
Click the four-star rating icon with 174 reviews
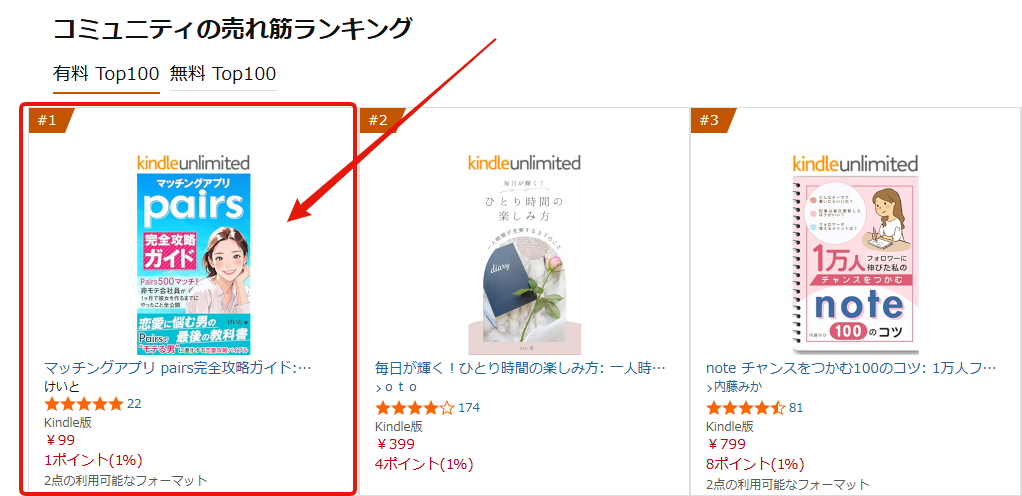click(414, 408)
